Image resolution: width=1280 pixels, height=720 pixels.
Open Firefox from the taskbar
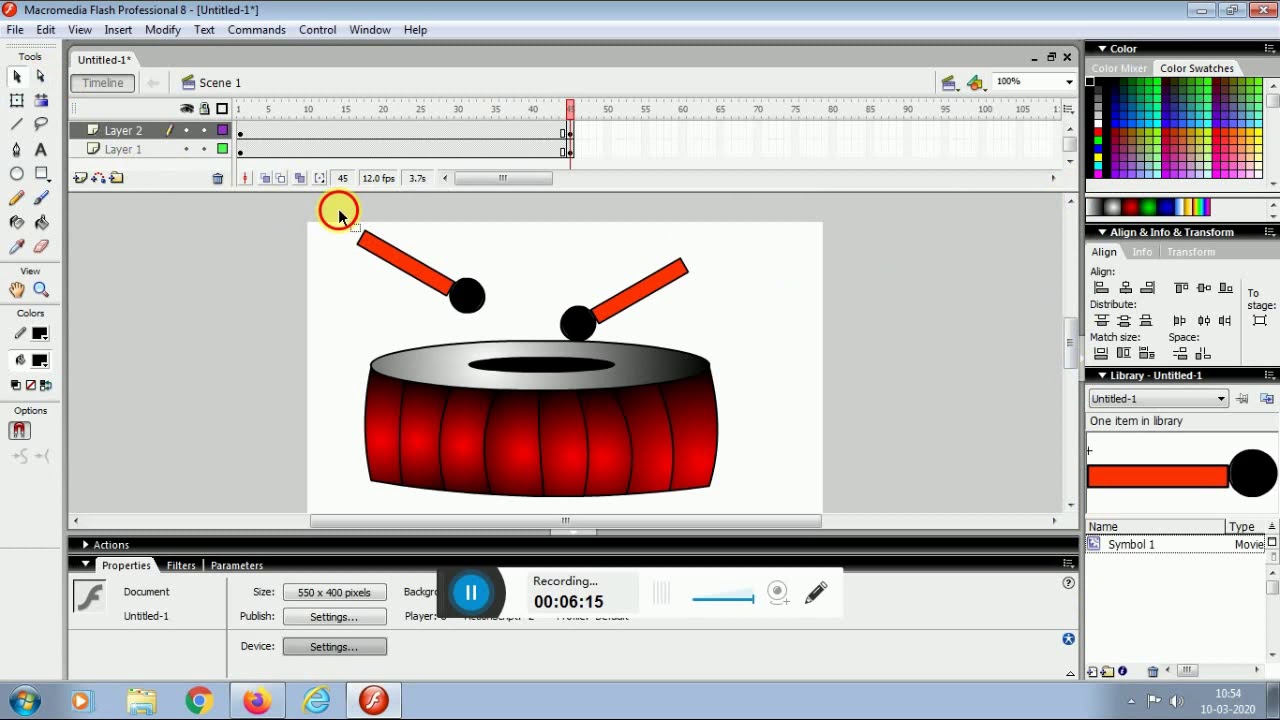[x=257, y=701]
